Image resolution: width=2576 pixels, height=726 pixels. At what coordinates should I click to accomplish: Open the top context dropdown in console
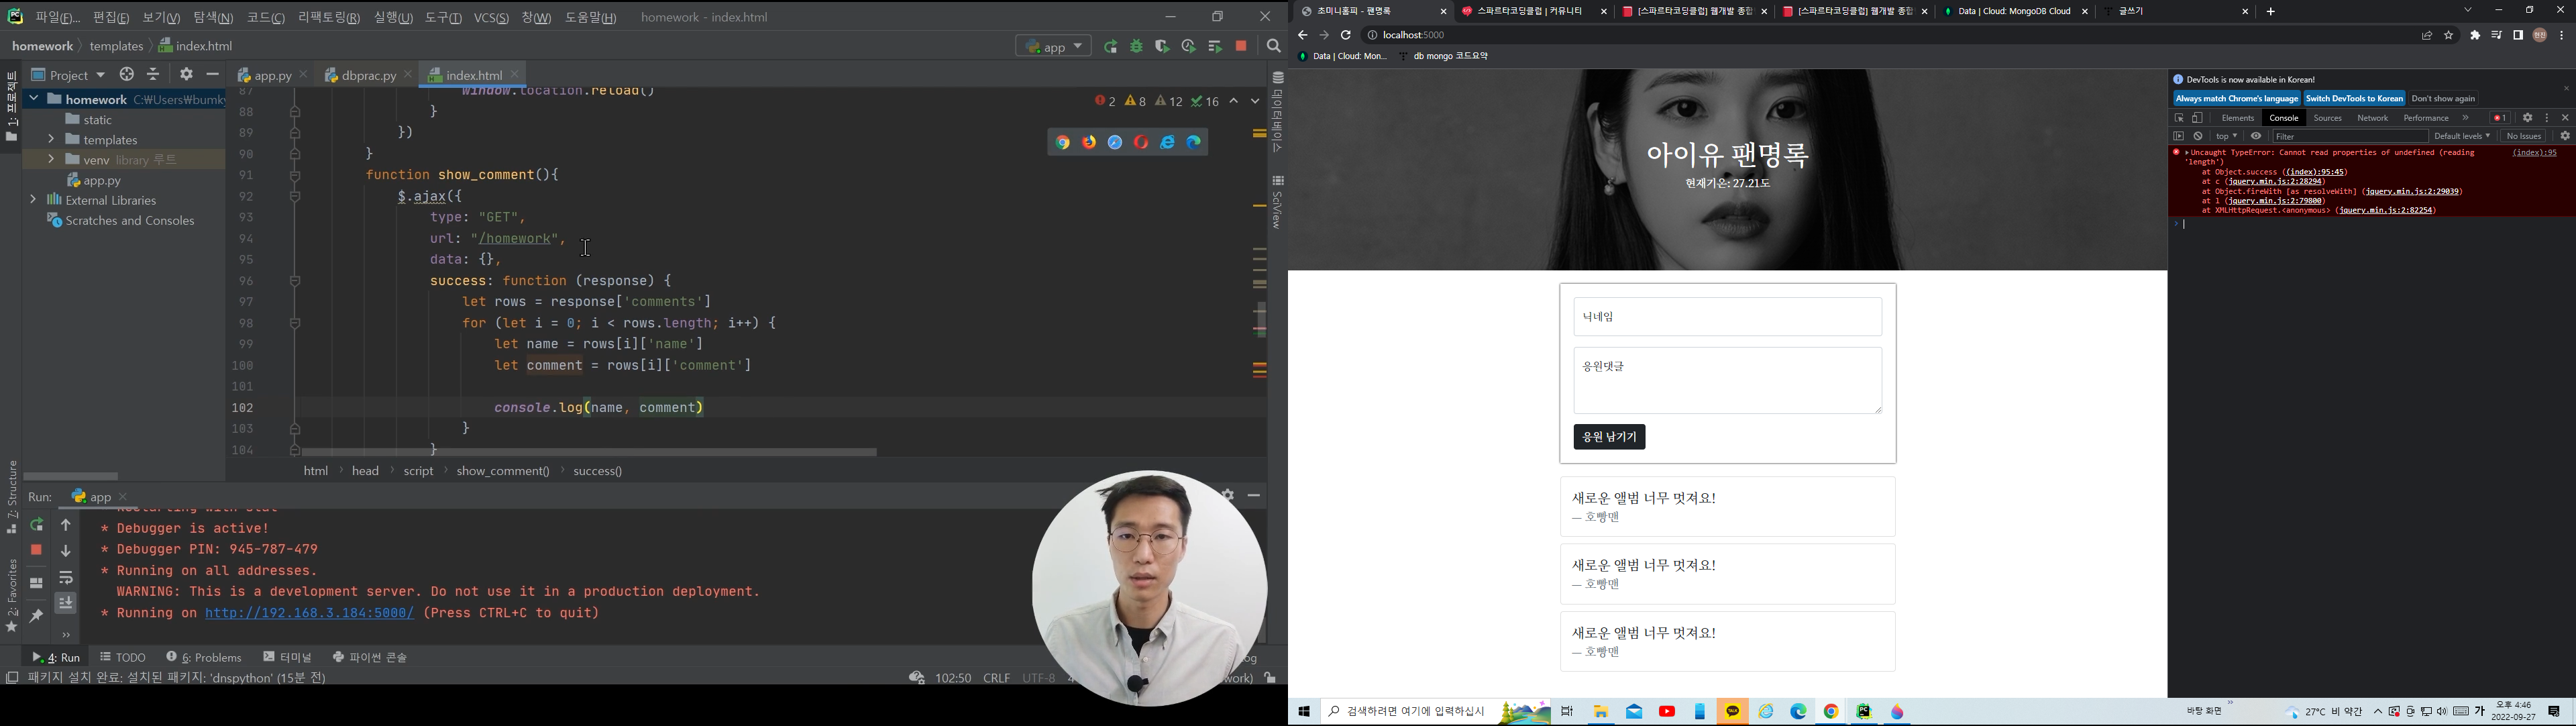[x=2227, y=136]
